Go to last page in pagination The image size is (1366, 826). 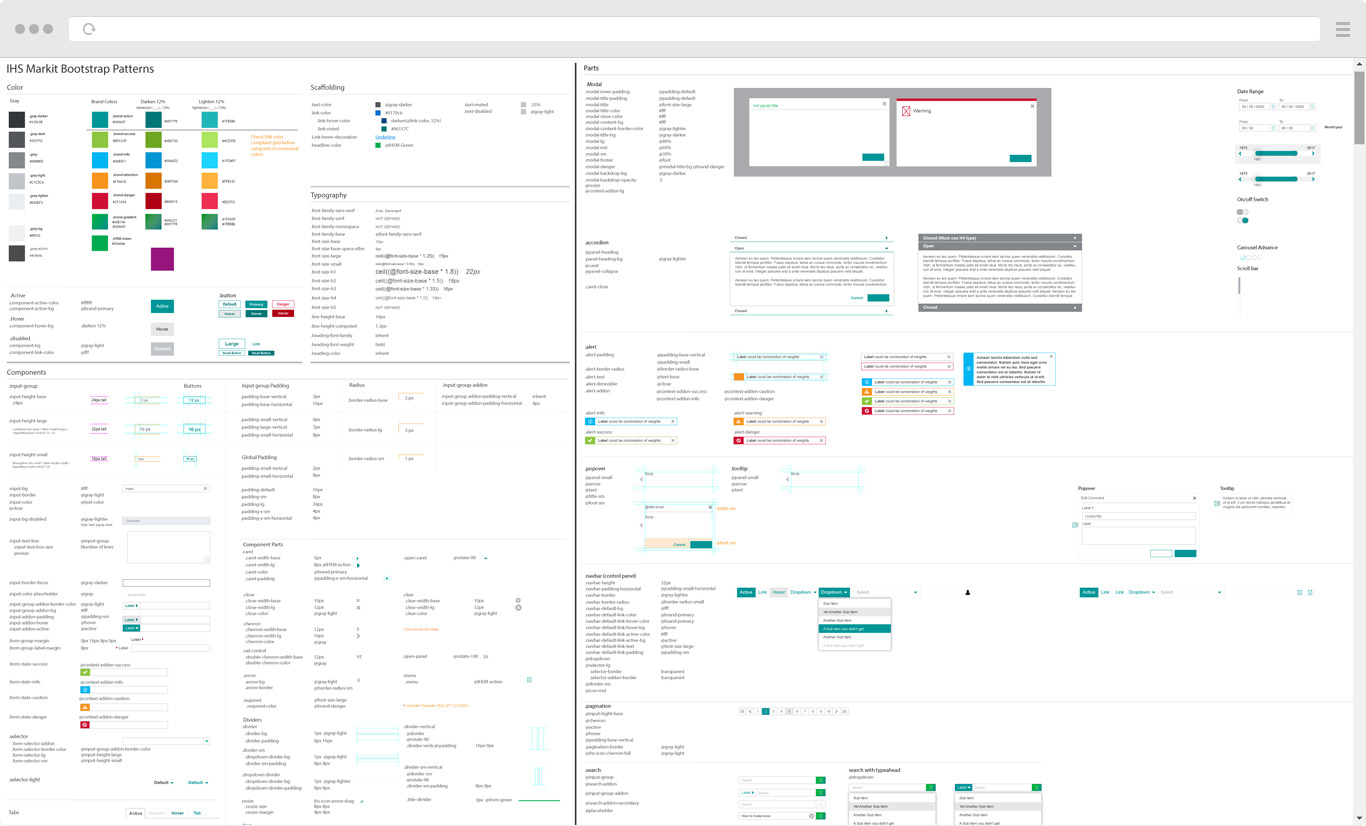(x=845, y=711)
